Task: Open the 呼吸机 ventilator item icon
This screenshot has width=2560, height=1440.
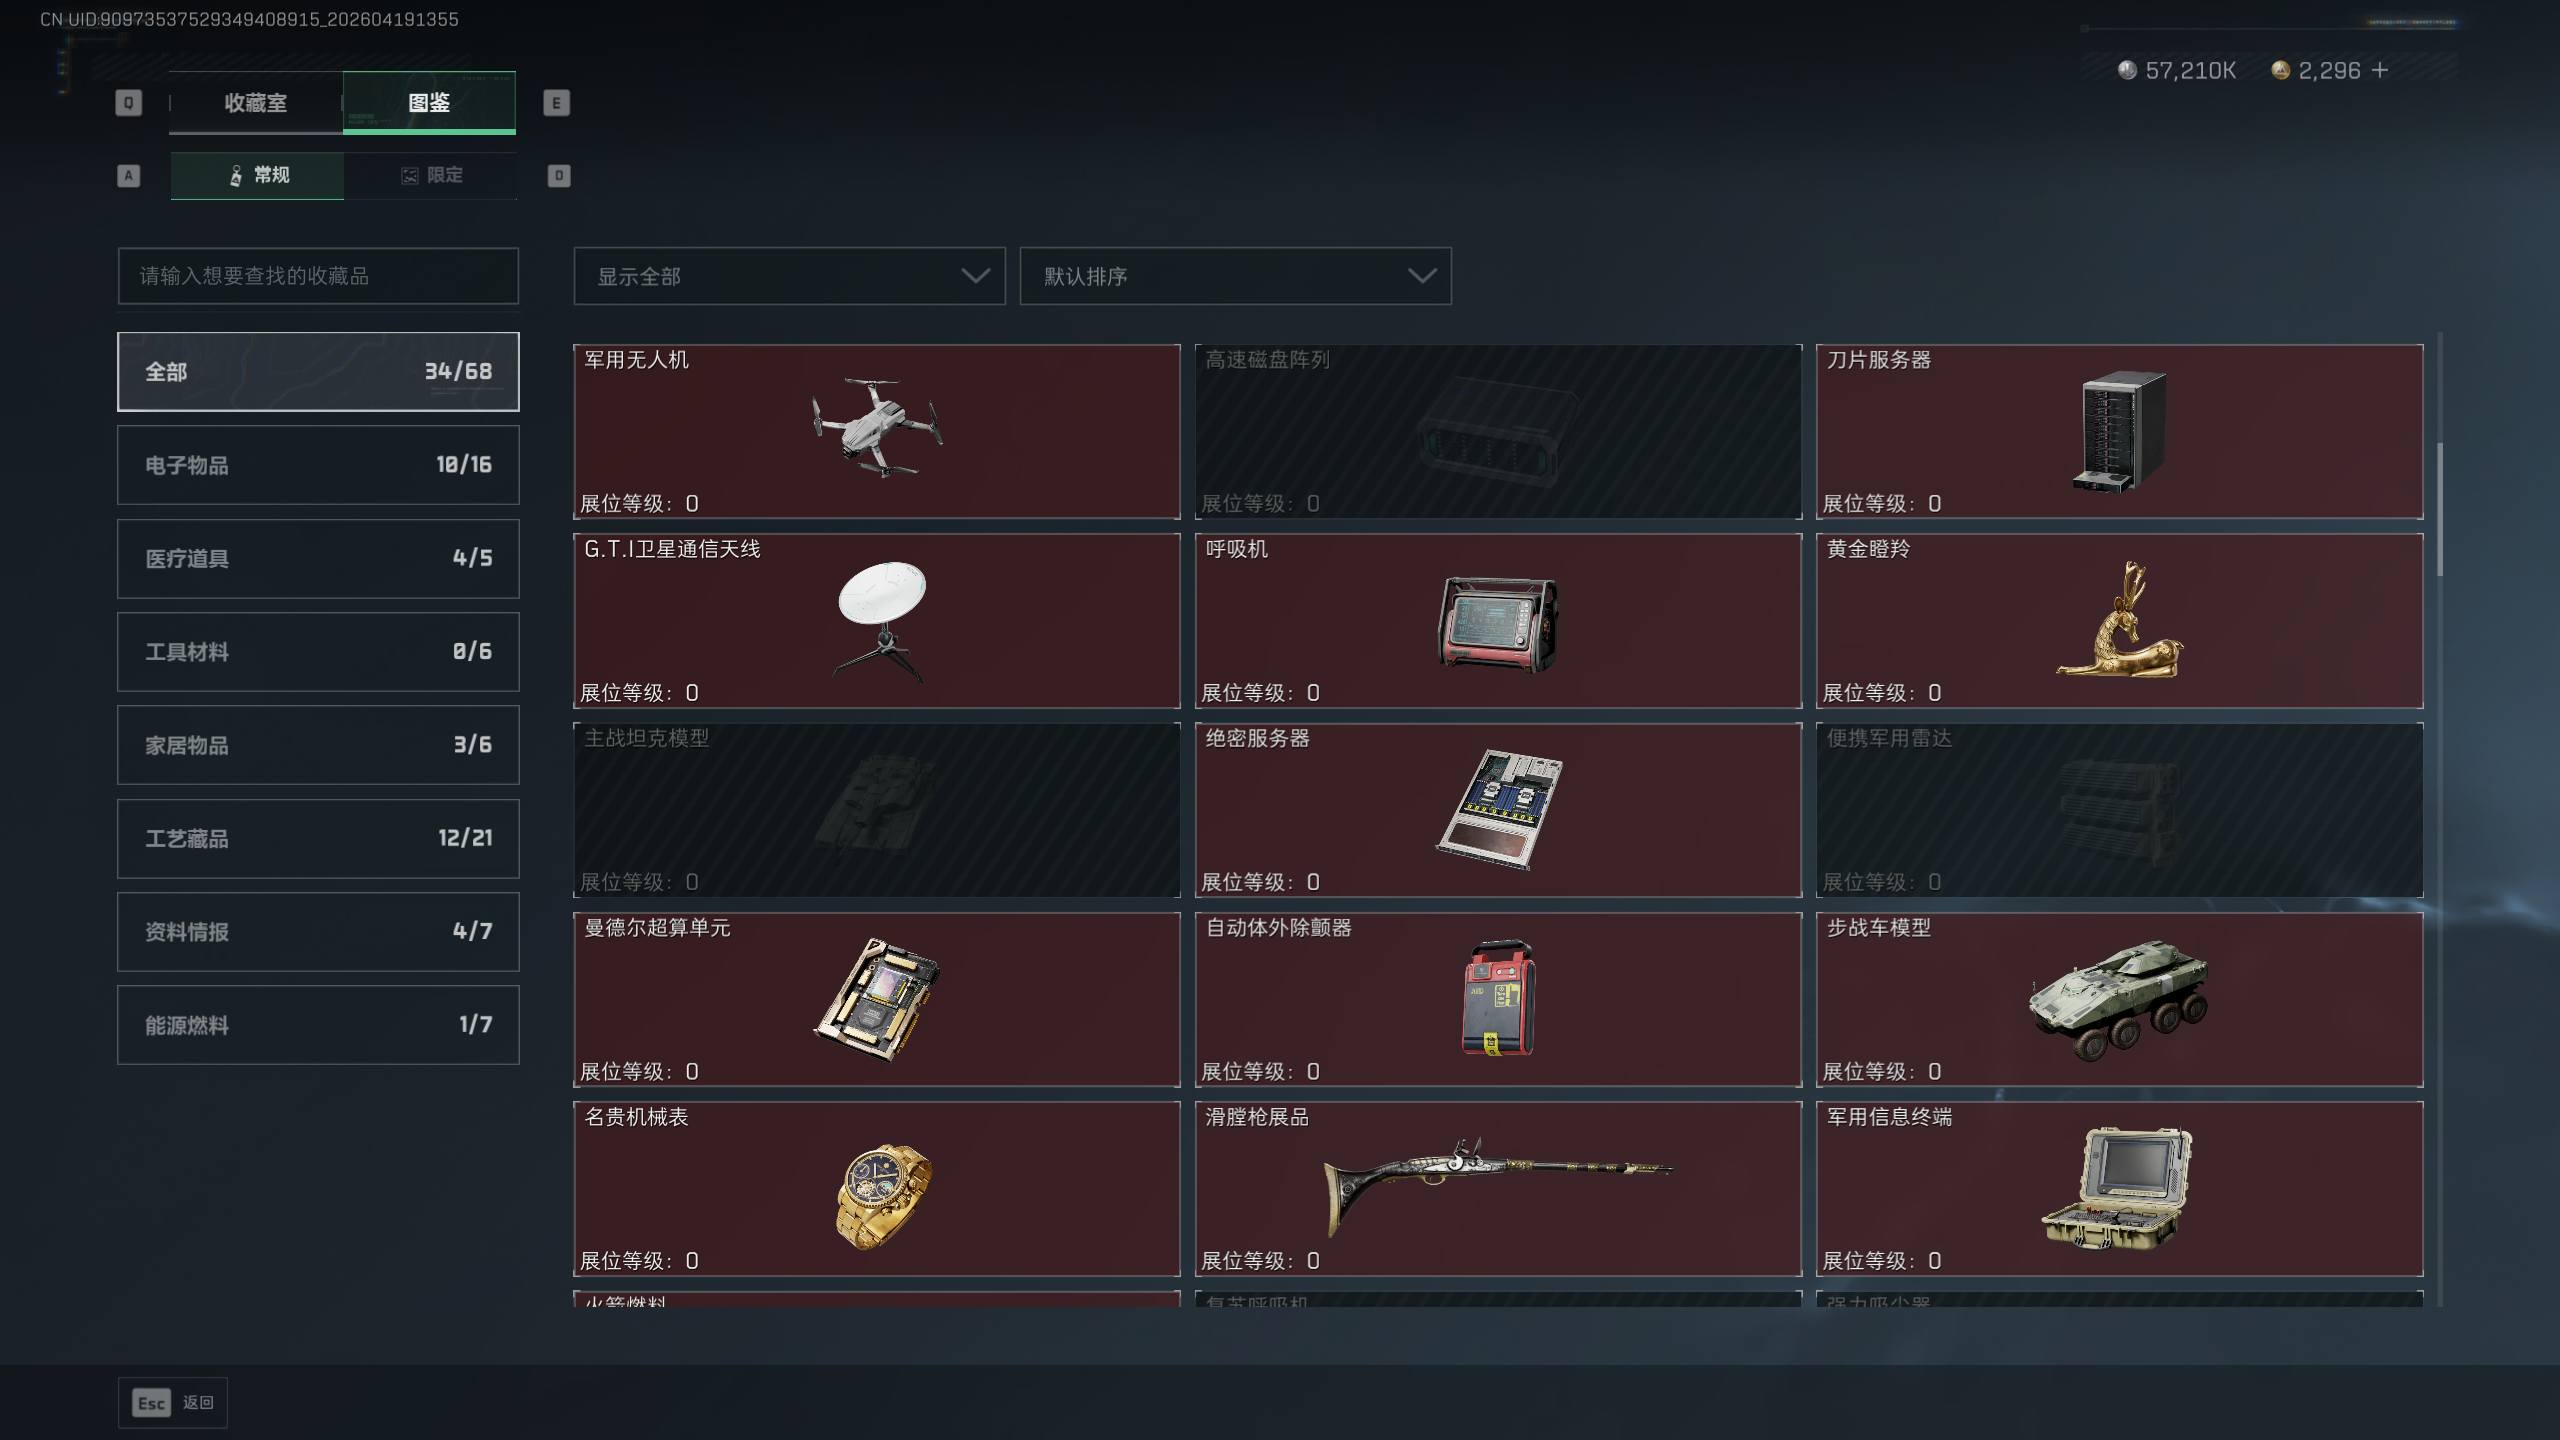Action: (x=1497, y=624)
